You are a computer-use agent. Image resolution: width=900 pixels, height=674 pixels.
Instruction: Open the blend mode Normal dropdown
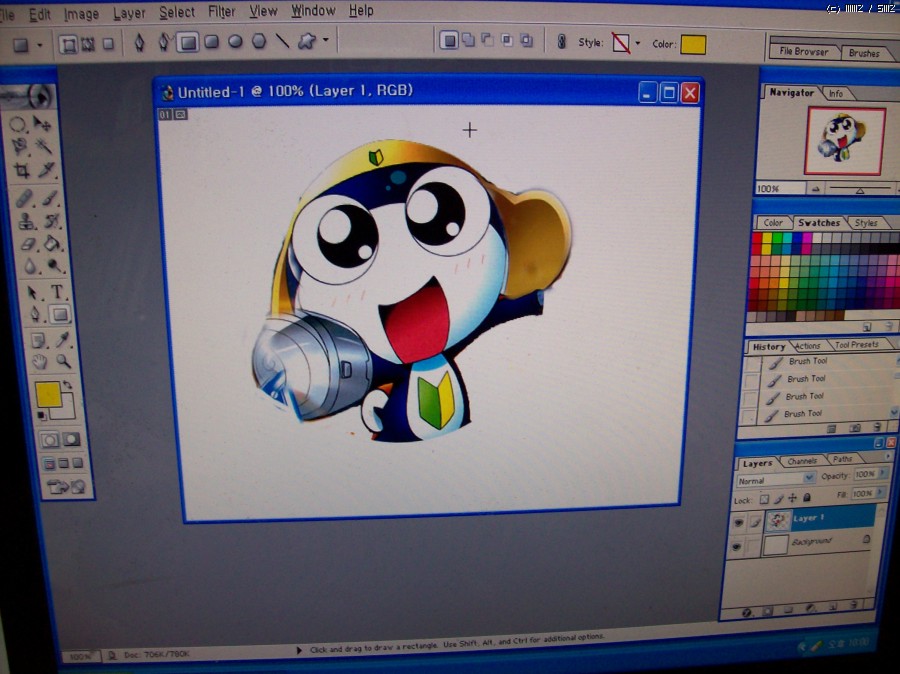775,479
